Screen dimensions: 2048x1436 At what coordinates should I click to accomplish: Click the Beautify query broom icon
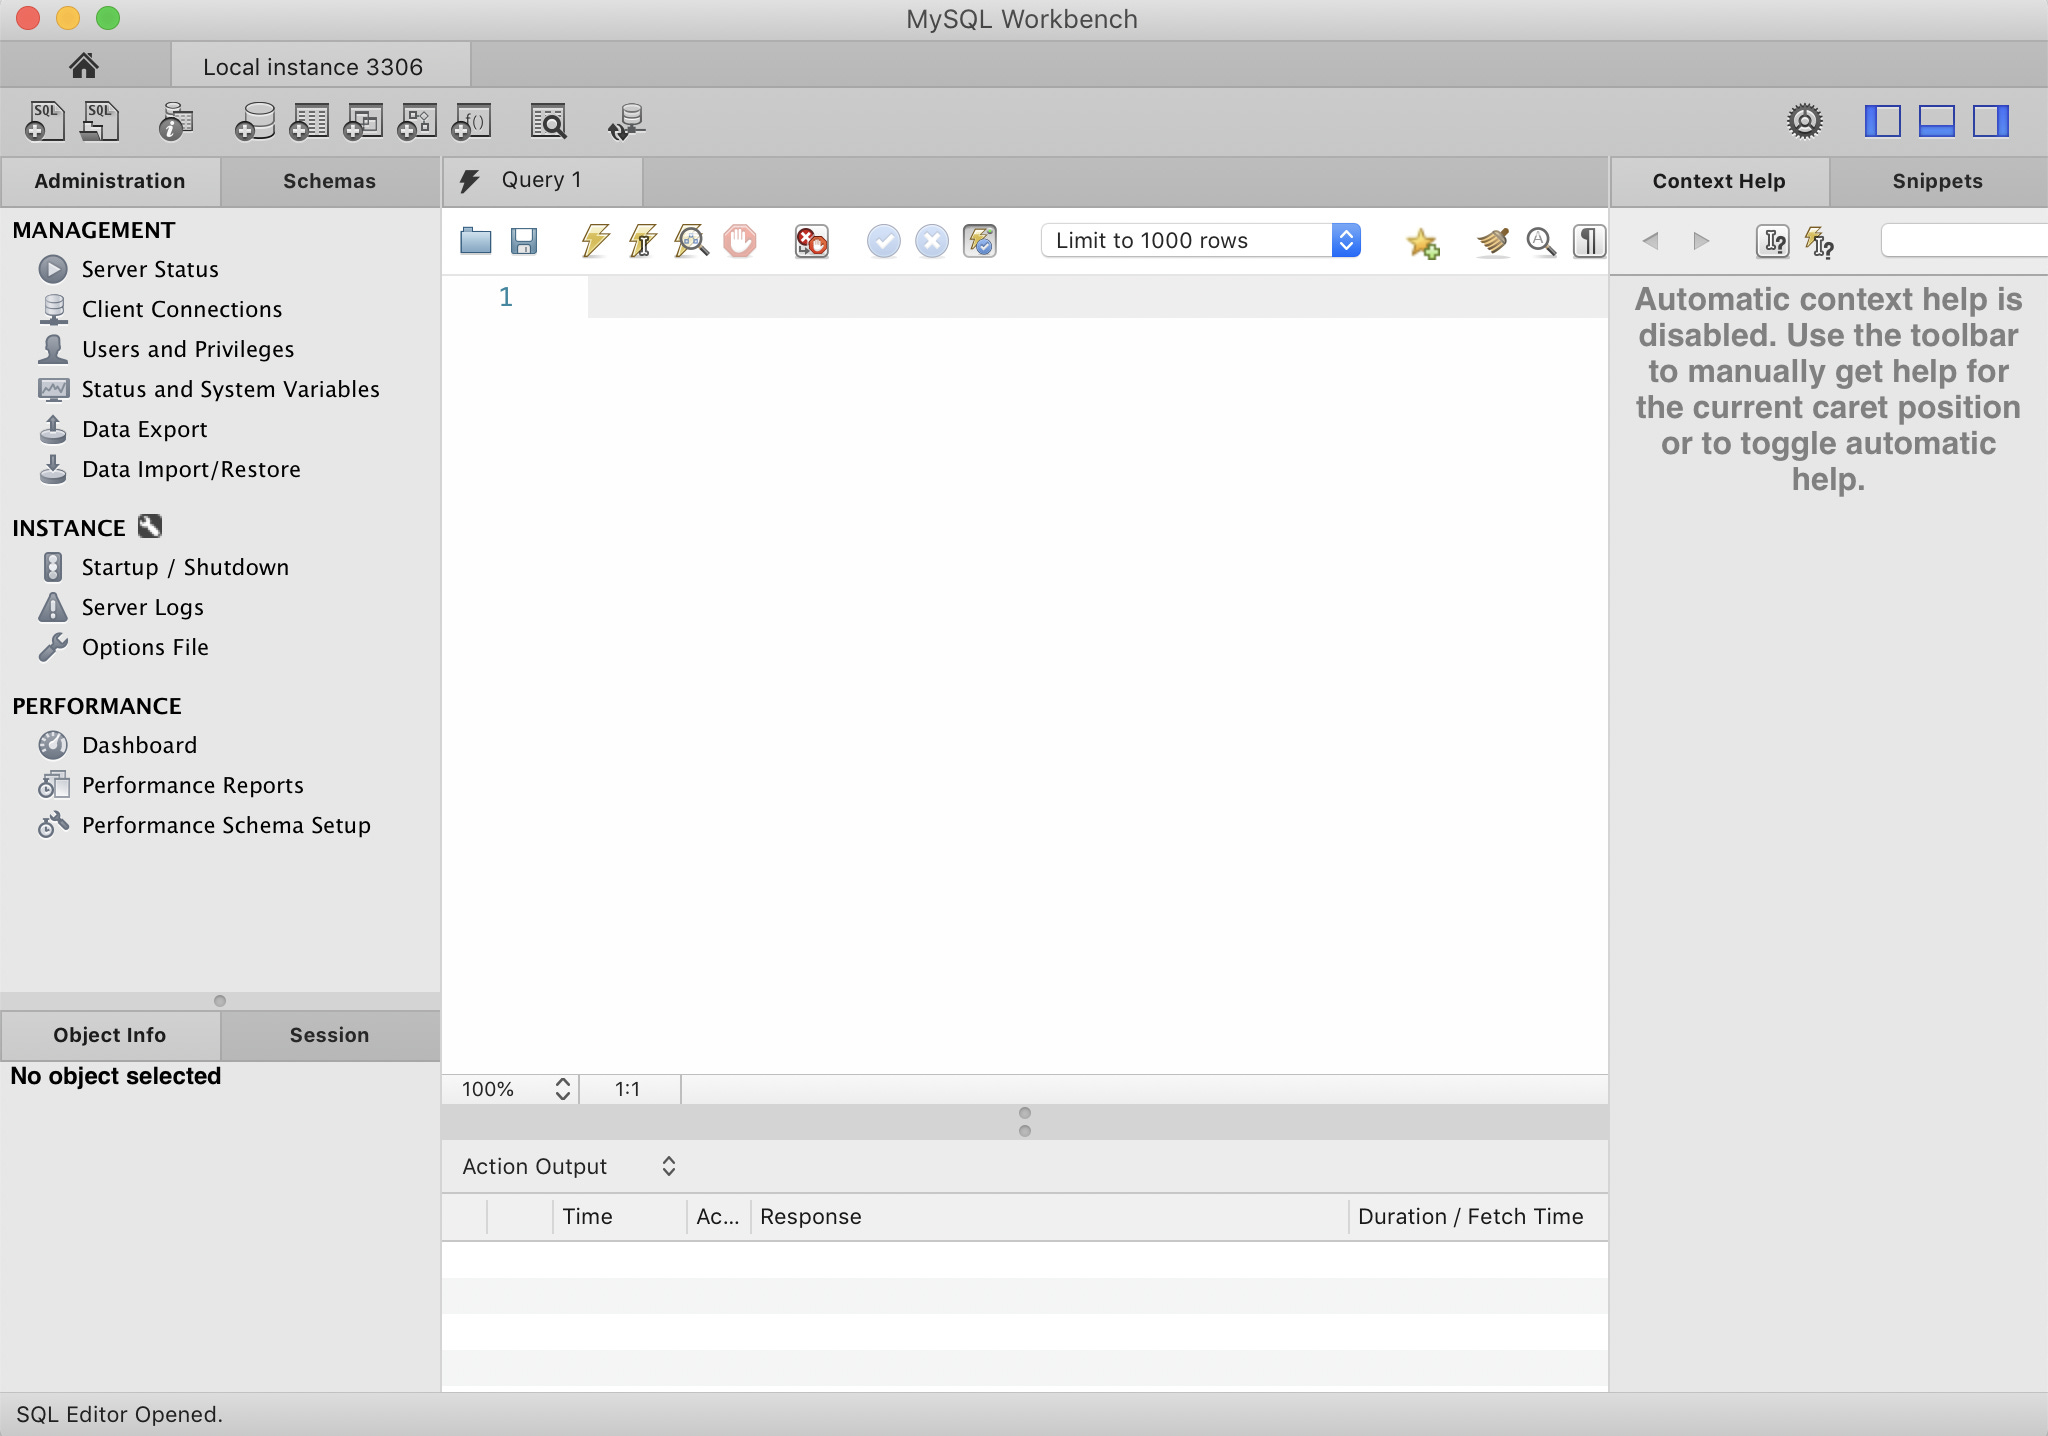(x=1492, y=241)
